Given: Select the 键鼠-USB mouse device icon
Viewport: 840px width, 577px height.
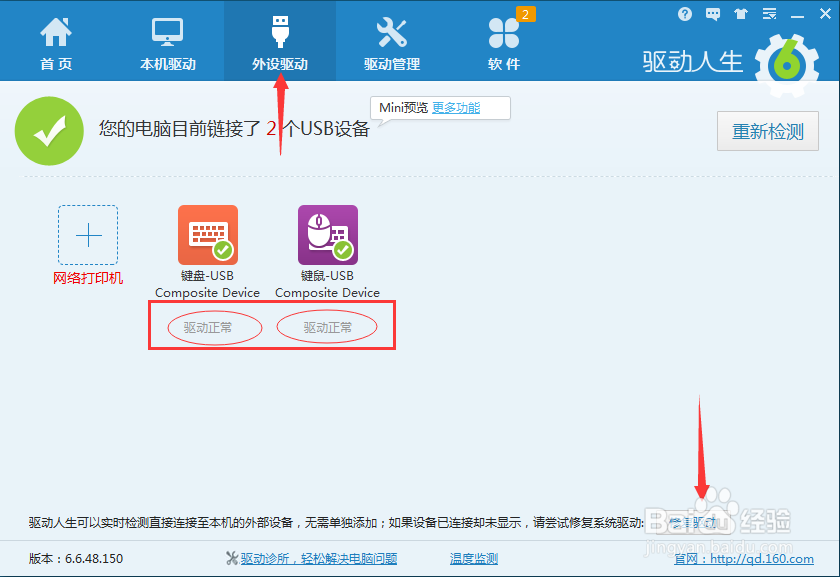Looking at the screenshot, I should click(x=328, y=235).
